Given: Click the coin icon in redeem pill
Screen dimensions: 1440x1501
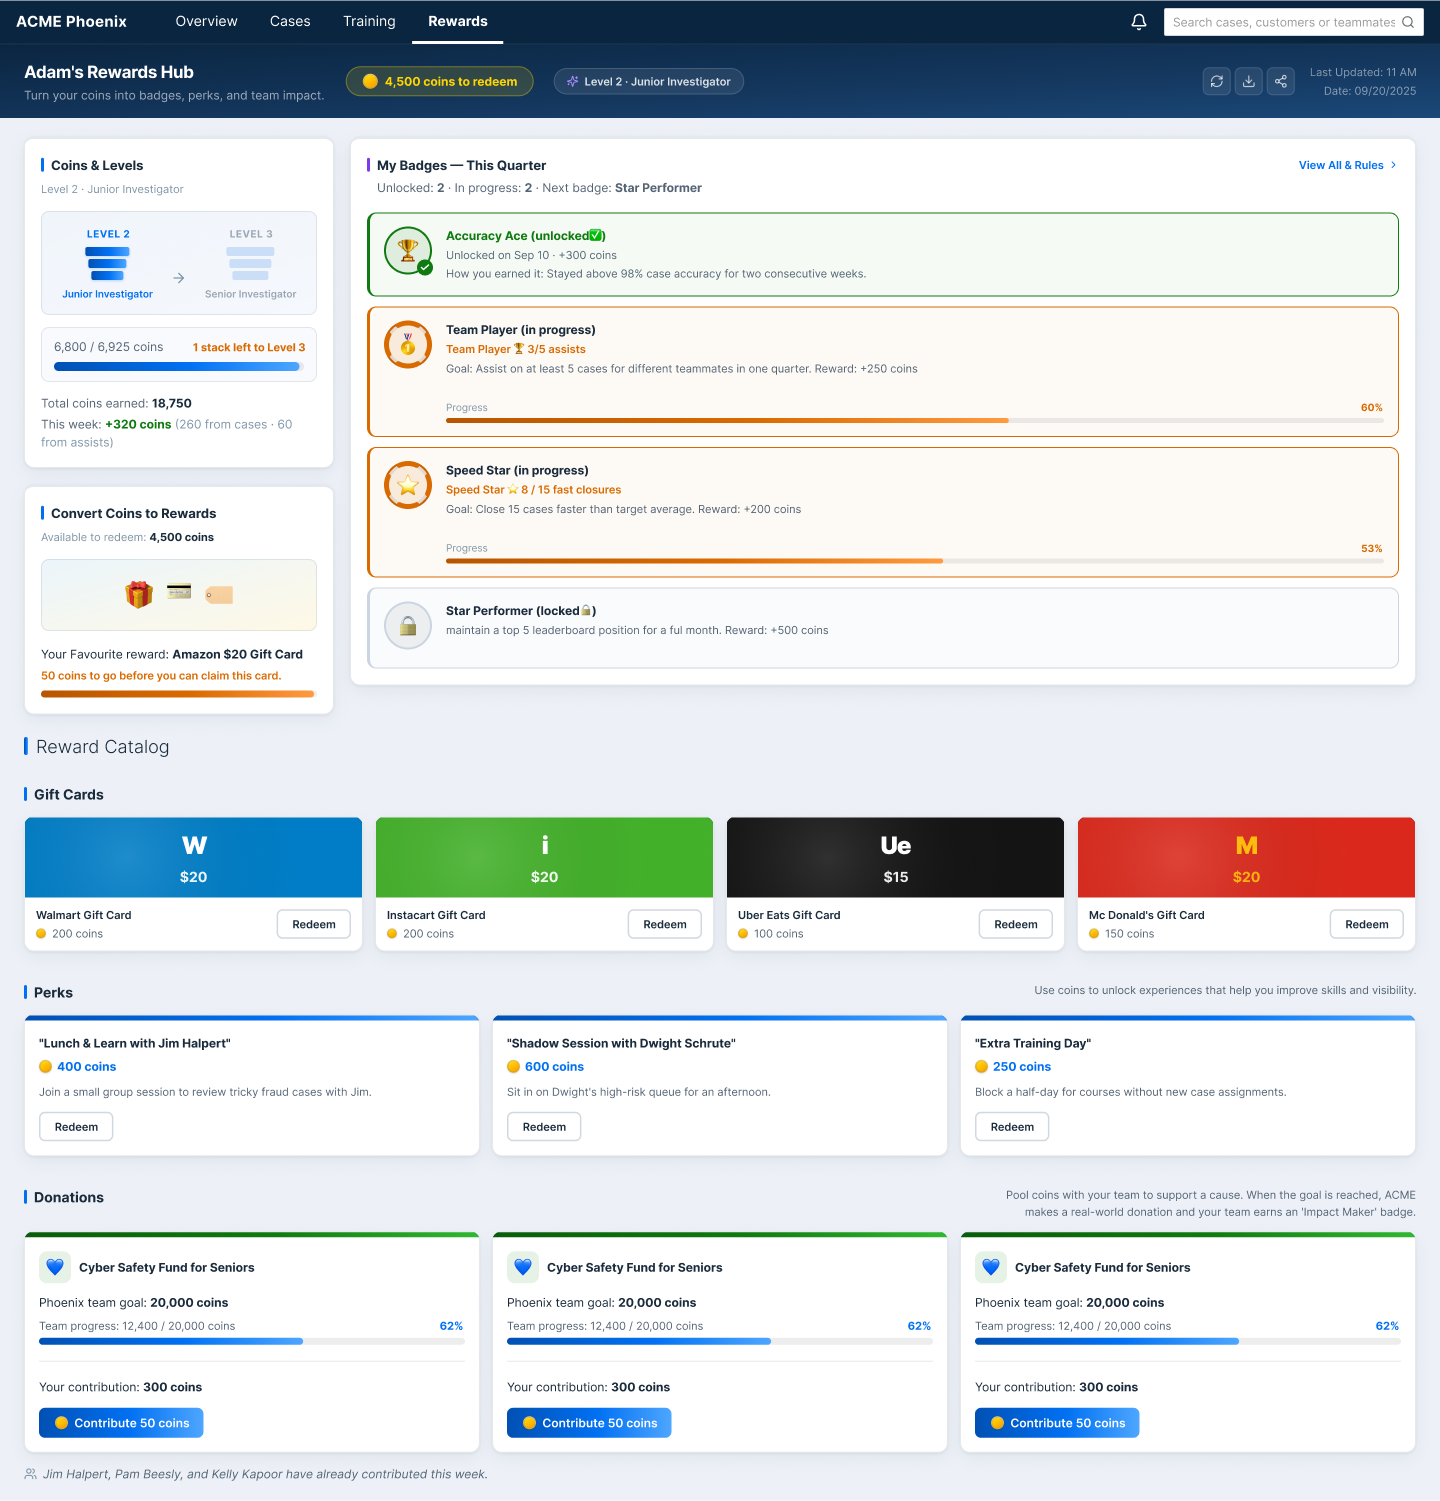Looking at the screenshot, I should [370, 82].
